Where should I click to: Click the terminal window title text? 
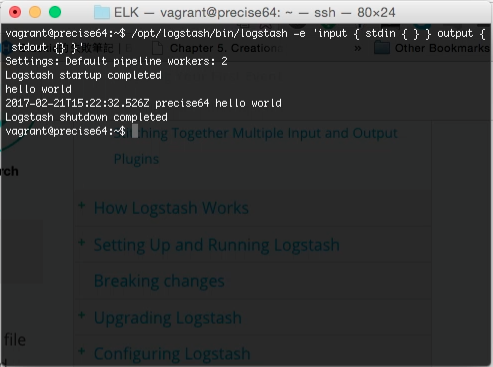pos(255,13)
